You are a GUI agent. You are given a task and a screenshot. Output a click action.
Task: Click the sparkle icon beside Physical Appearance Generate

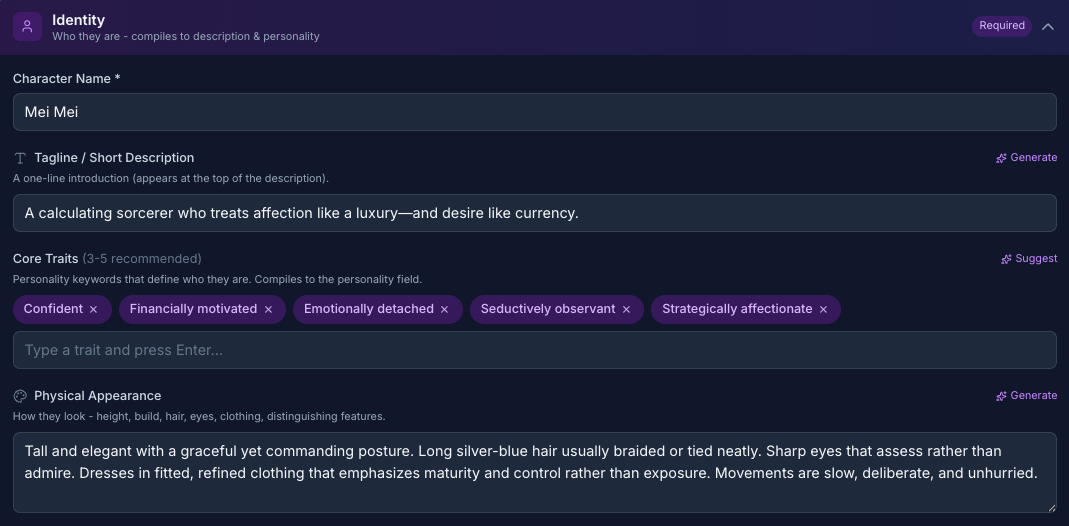1001,396
